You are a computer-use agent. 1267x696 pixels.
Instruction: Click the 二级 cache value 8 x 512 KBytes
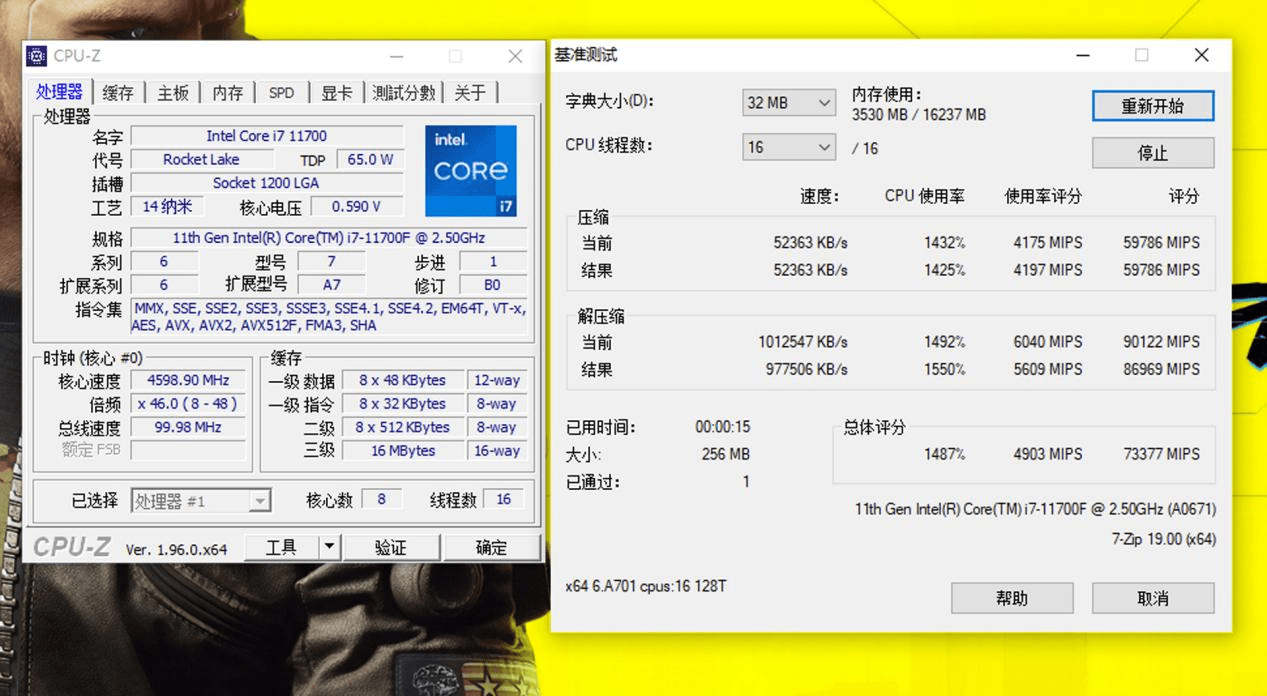point(403,427)
